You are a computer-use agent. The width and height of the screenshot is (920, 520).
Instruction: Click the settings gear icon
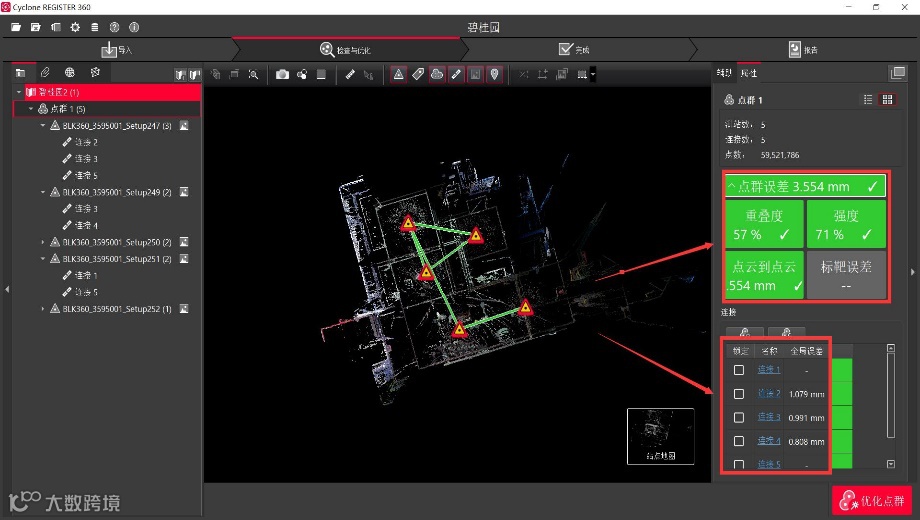tap(75, 27)
